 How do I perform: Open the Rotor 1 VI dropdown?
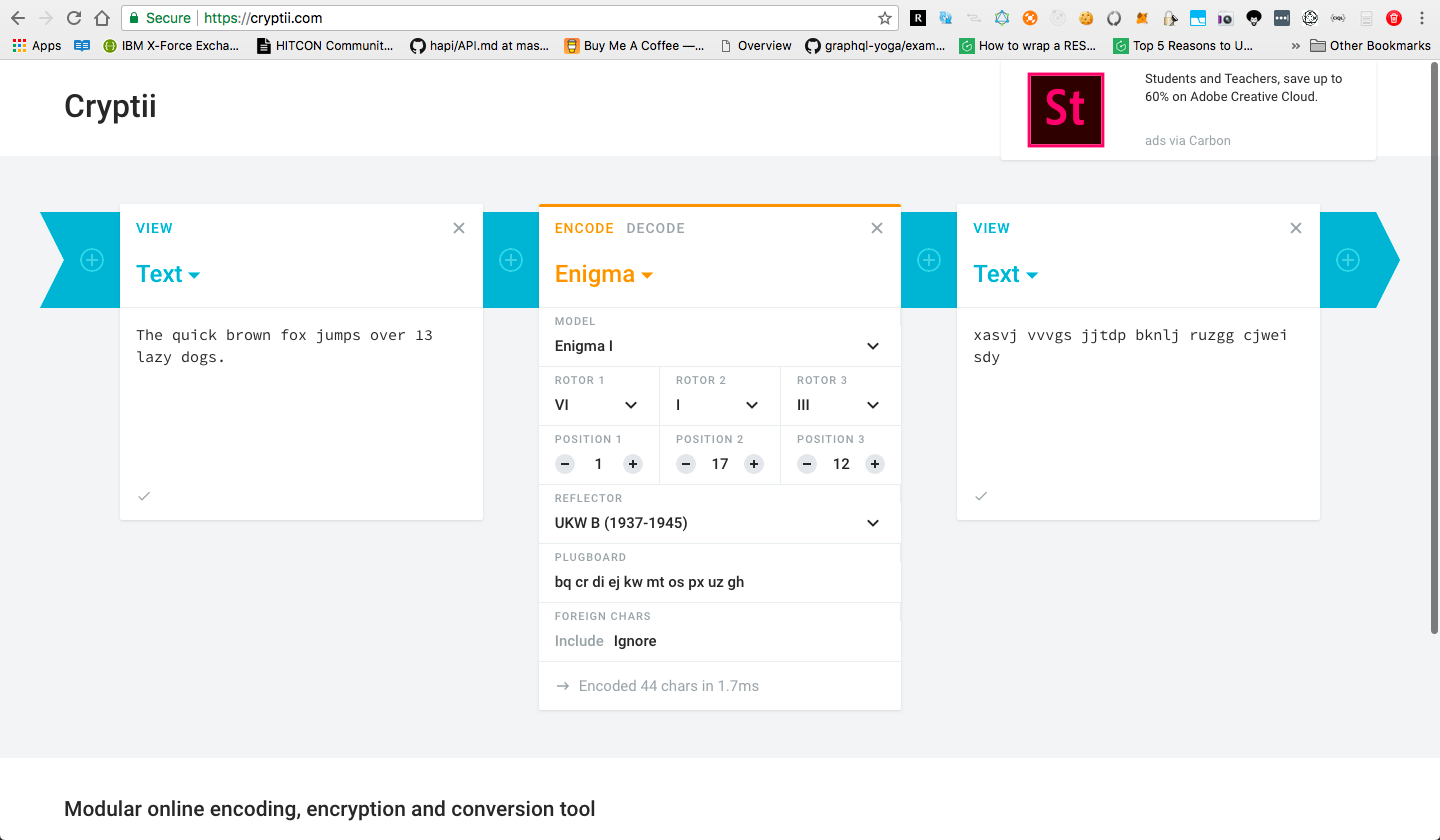pyautogui.click(x=598, y=405)
